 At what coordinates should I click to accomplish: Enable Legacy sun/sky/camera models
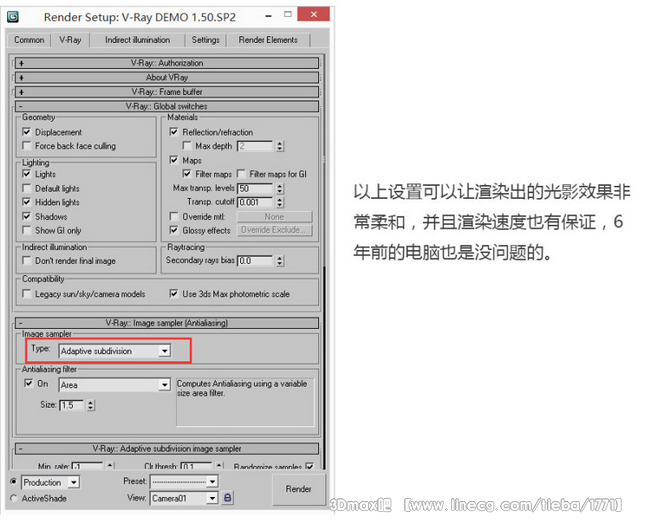click(x=27, y=294)
